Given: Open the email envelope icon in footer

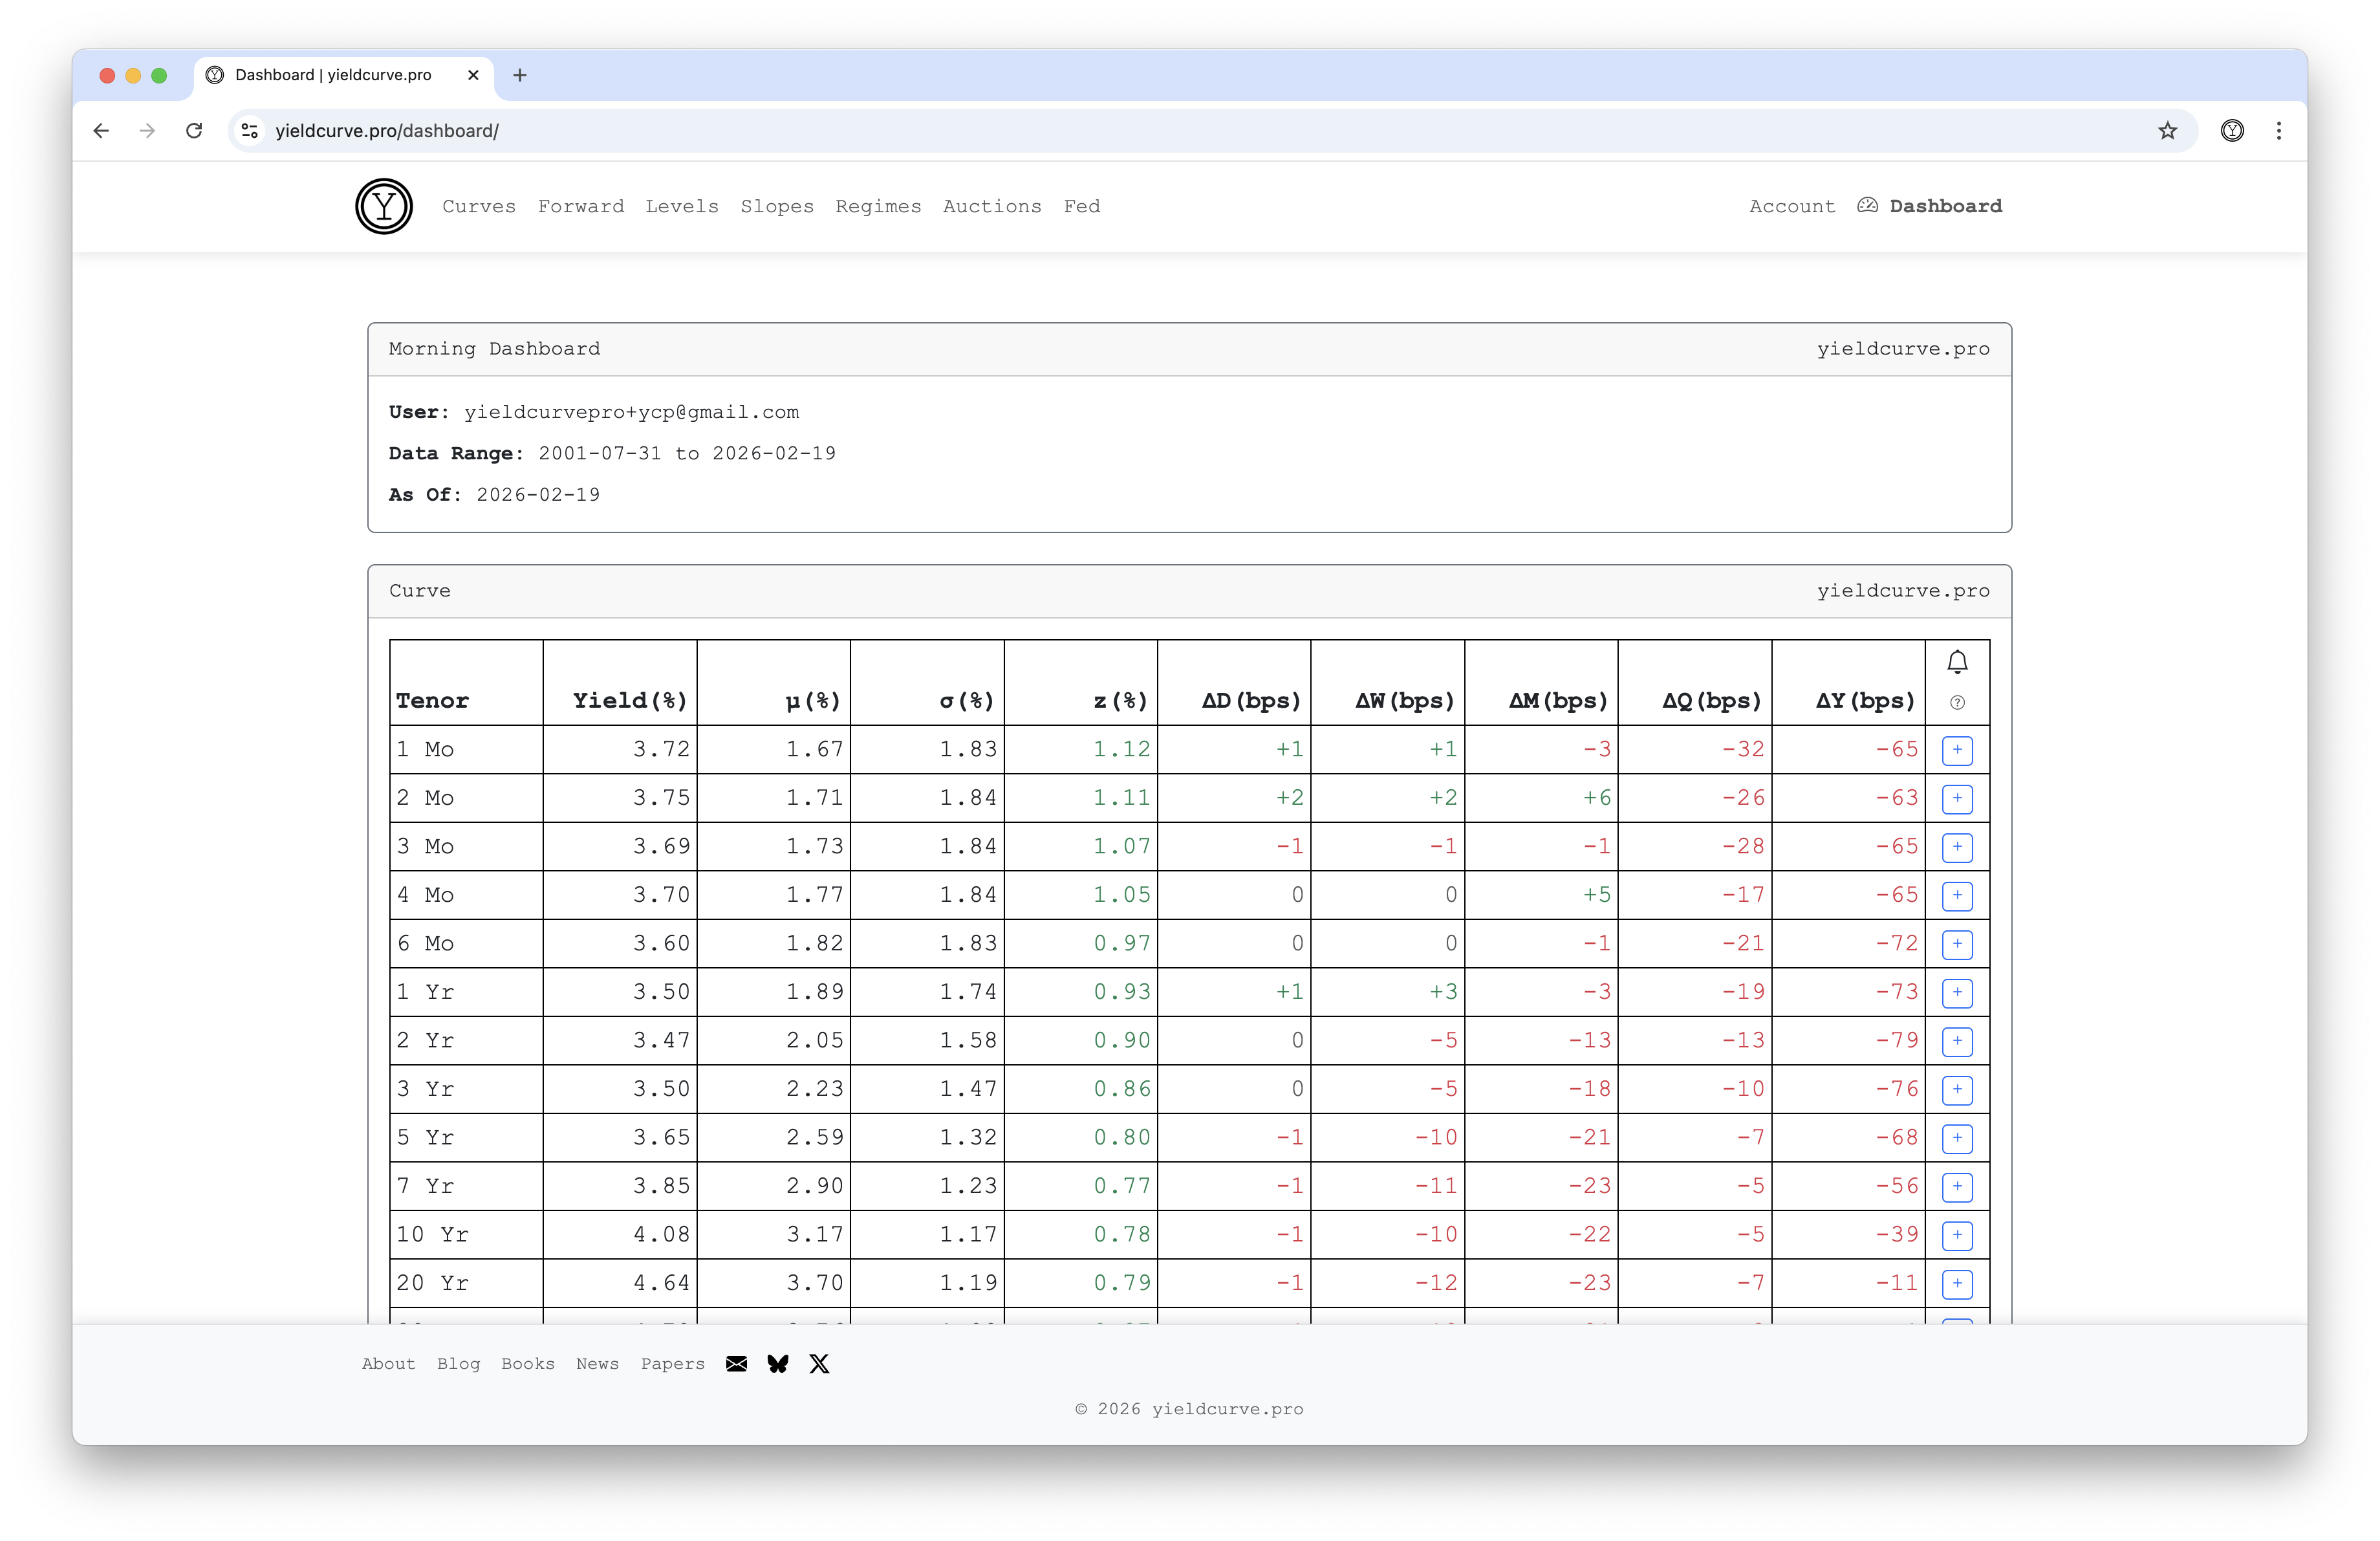Looking at the screenshot, I should [x=736, y=1364].
